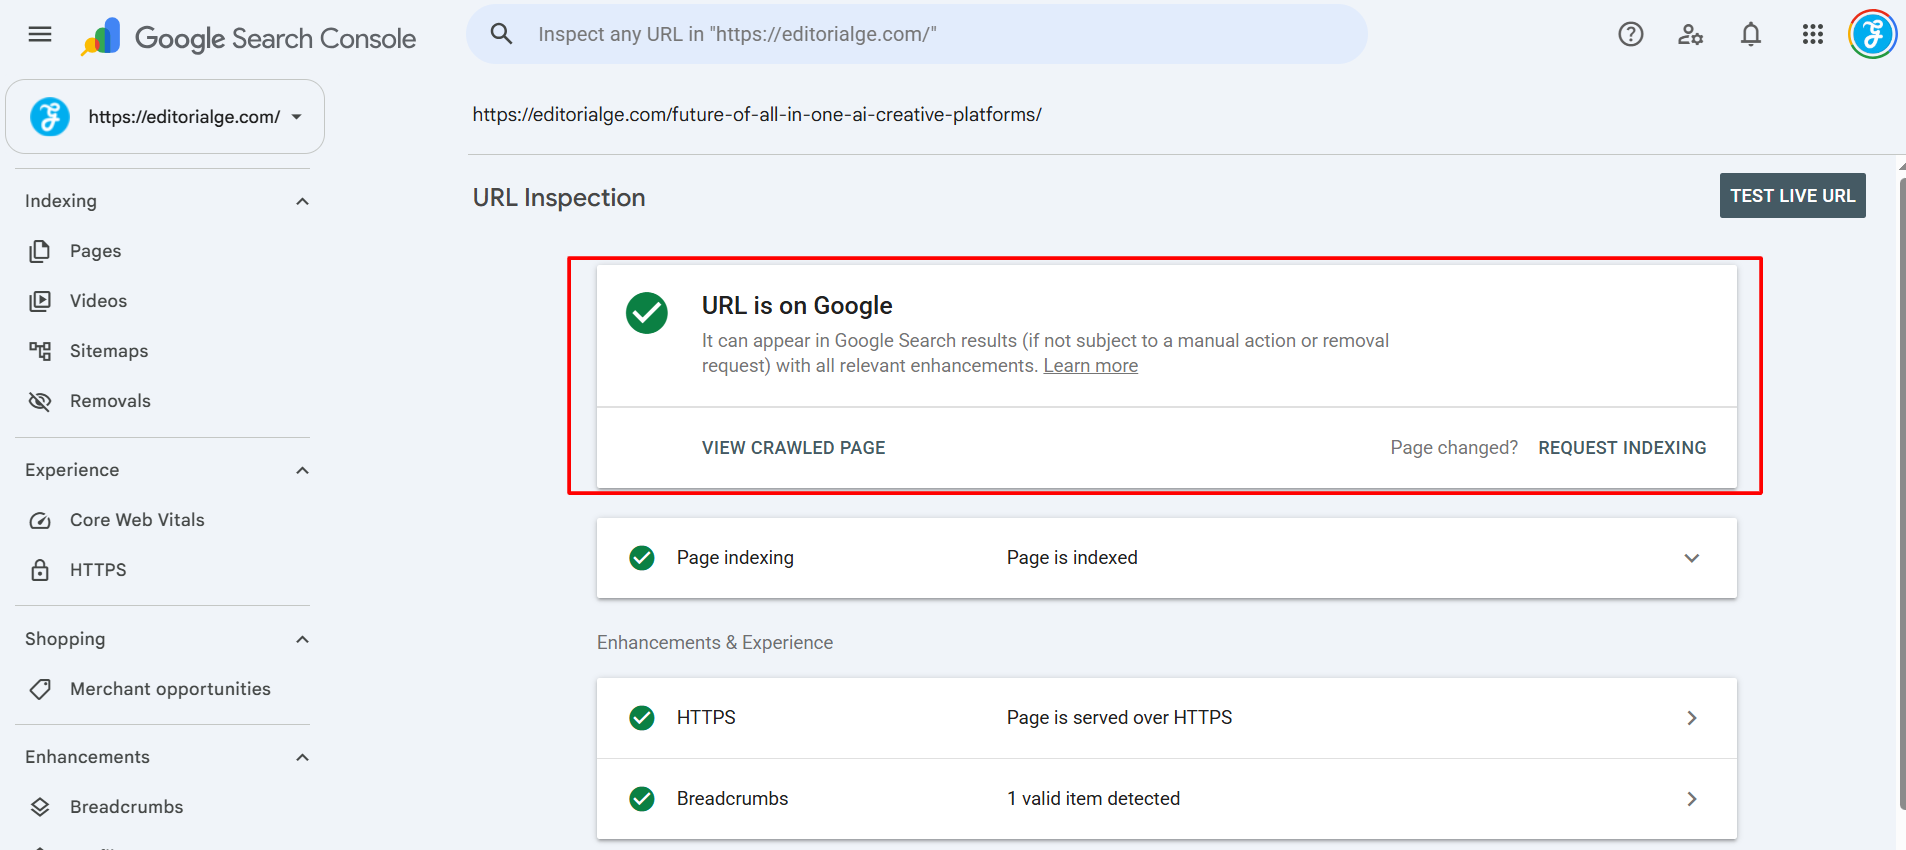Open HTTPS report in sidebar

coord(98,570)
